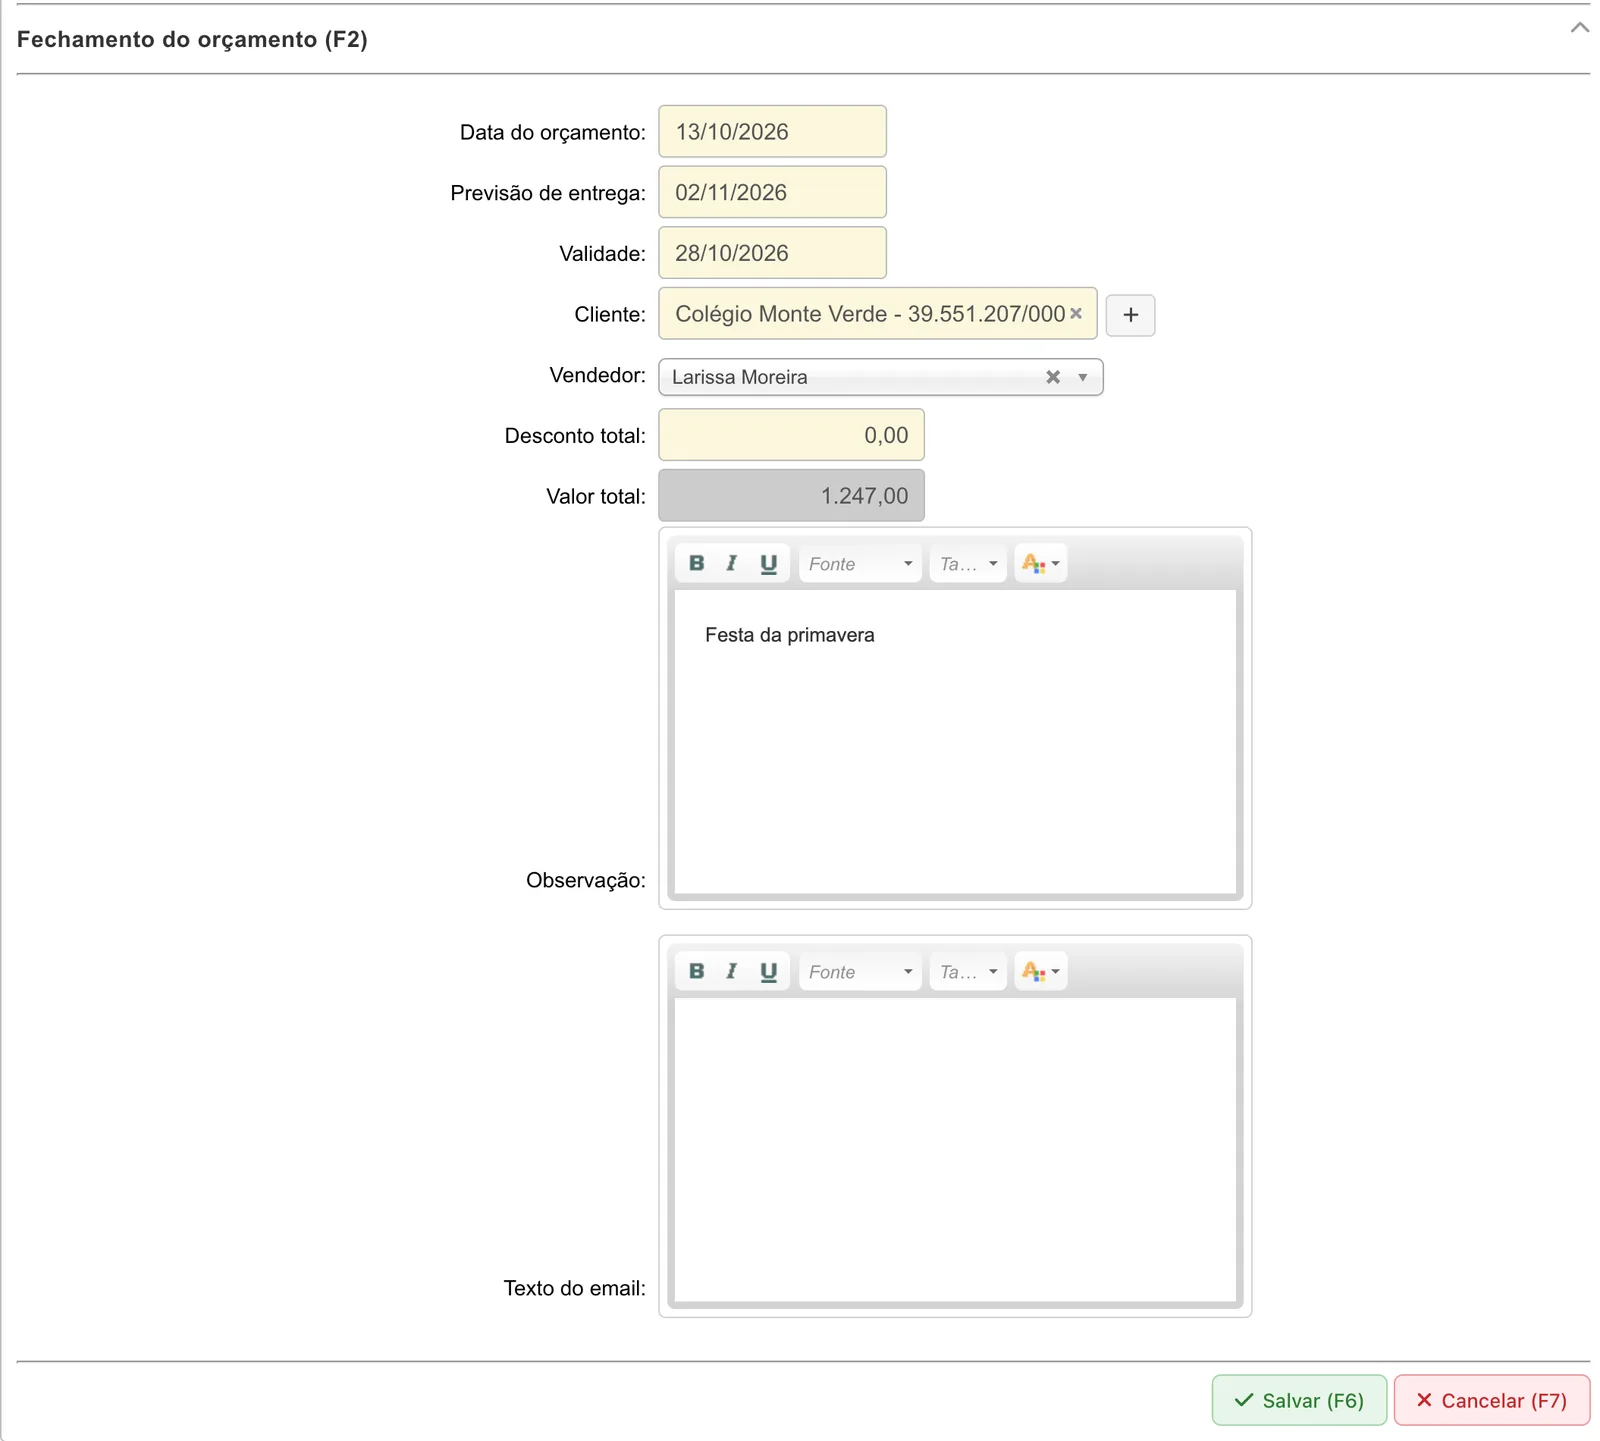The image size is (1600, 1441).
Task: Click the Previsão de entrega date field
Action: point(772,192)
